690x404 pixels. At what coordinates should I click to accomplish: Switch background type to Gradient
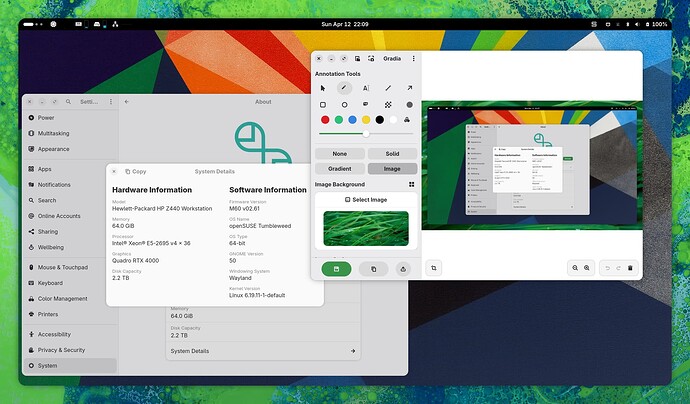pyautogui.click(x=340, y=169)
